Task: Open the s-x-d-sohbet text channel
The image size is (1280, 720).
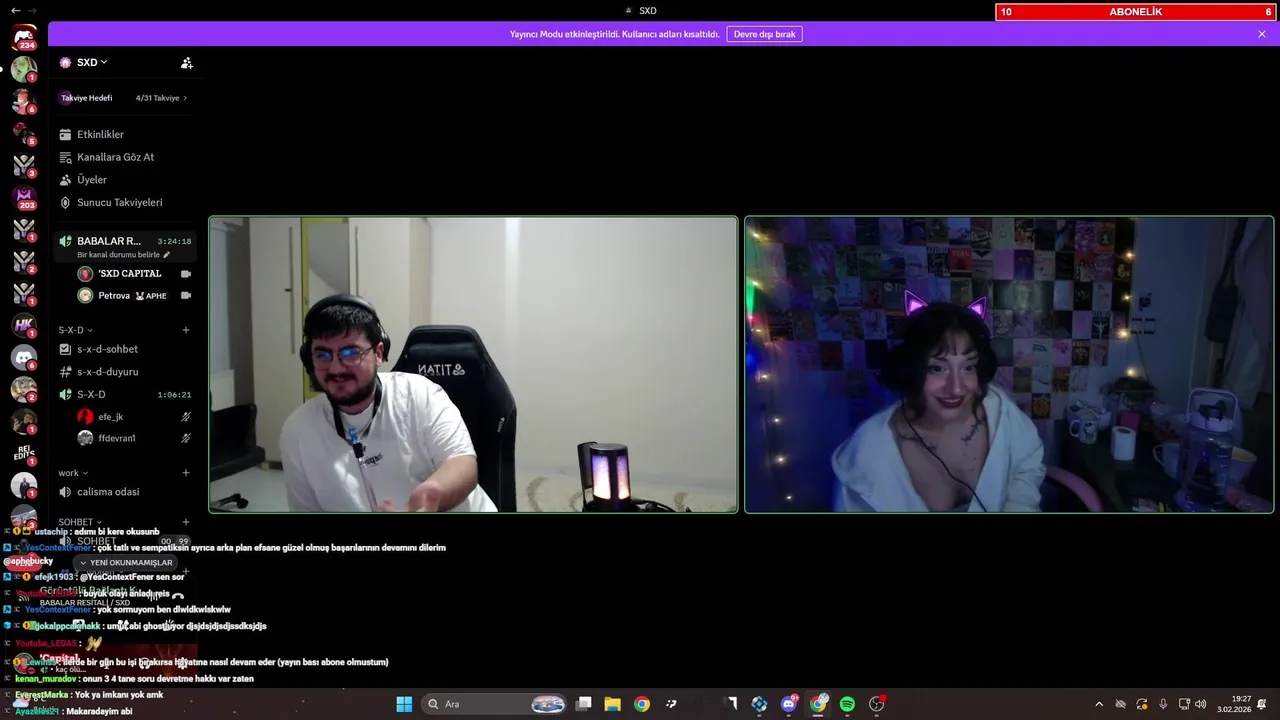Action: click(125, 349)
